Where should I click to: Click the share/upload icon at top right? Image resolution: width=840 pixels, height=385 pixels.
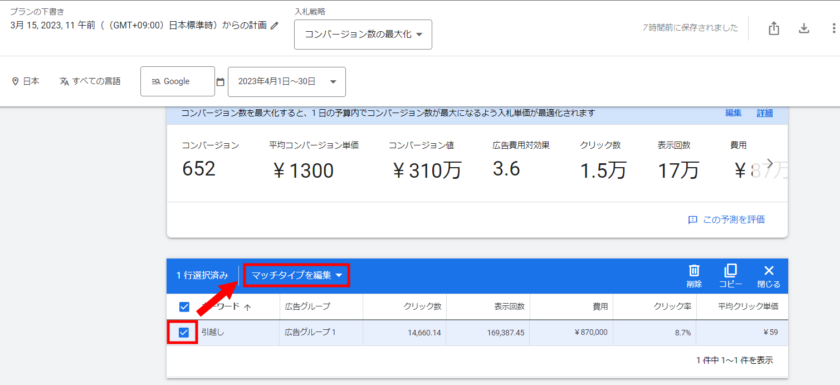pos(774,28)
